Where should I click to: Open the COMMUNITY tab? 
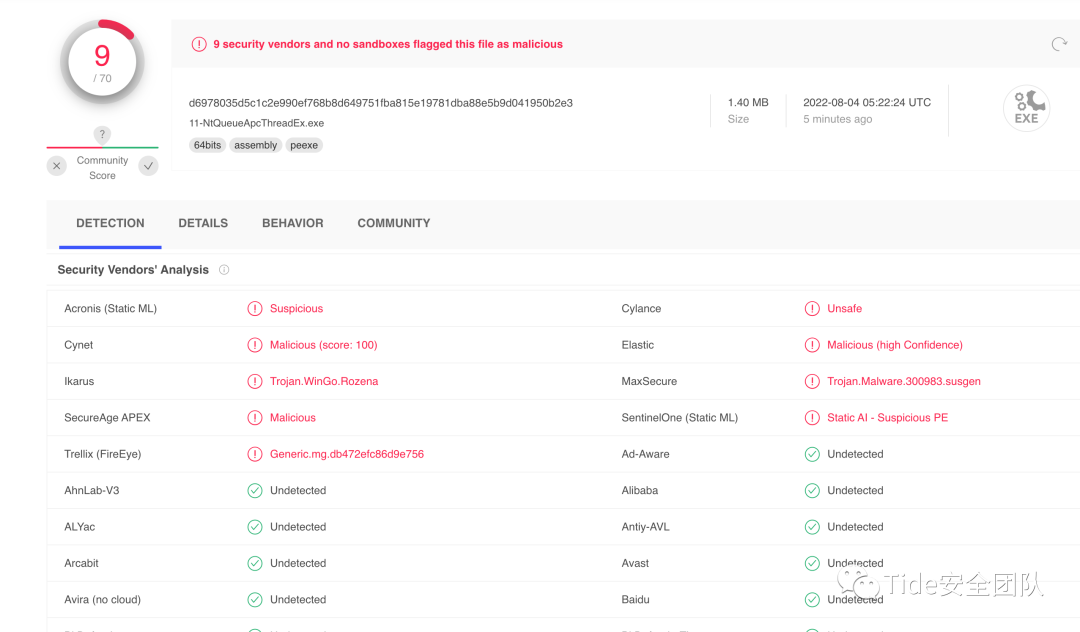point(394,223)
